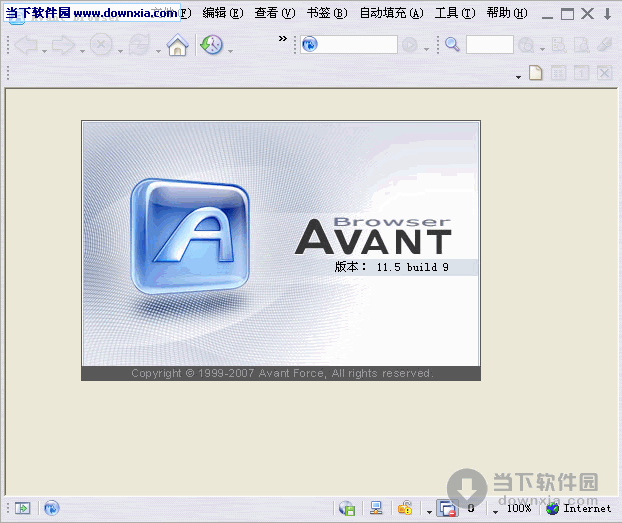This screenshot has width=622, height=523.
Task: Open the 工具(T) menu
Action: (x=455, y=13)
